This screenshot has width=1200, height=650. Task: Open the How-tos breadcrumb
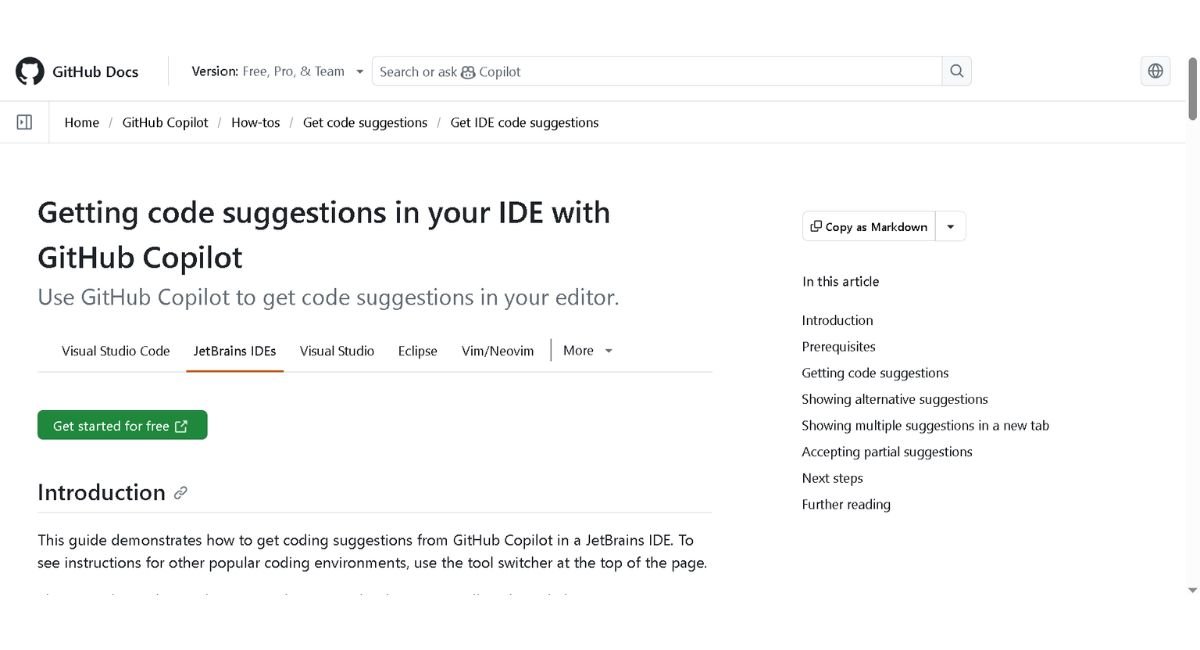(x=256, y=123)
